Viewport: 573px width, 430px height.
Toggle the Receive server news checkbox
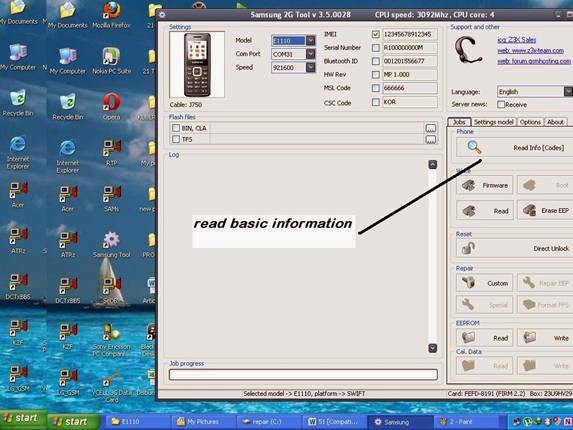501,104
